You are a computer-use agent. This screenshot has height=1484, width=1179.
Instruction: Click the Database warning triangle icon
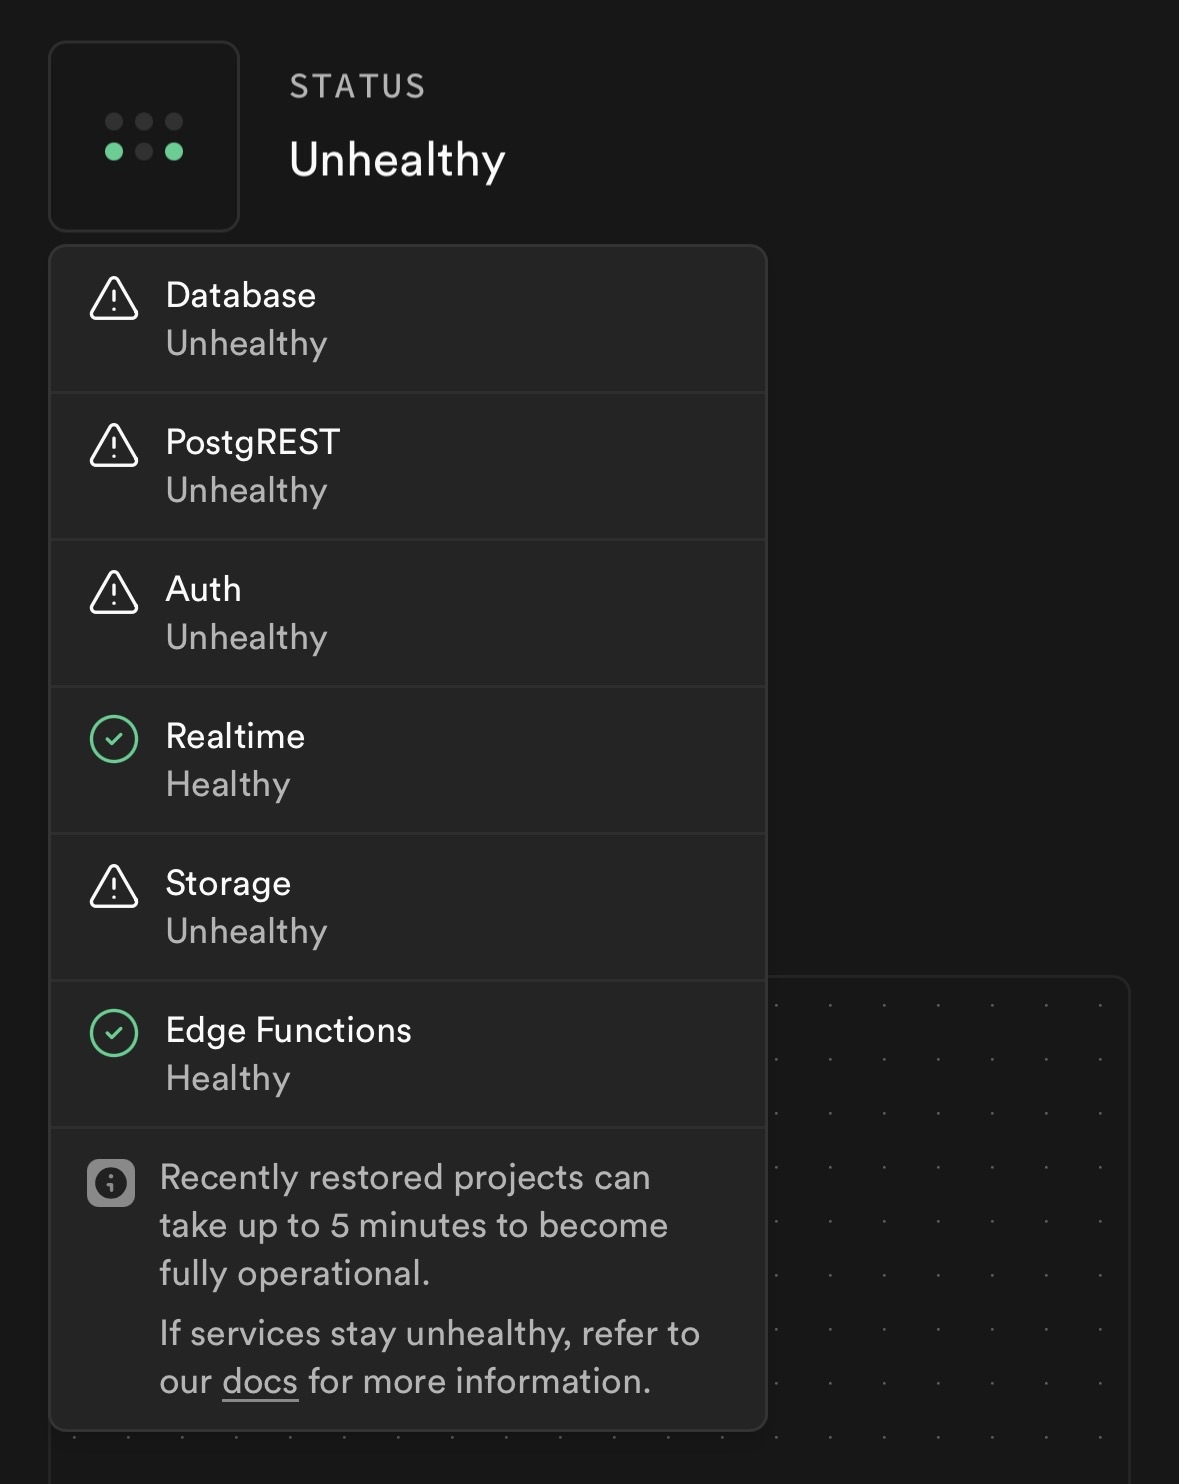pos(114,299)
